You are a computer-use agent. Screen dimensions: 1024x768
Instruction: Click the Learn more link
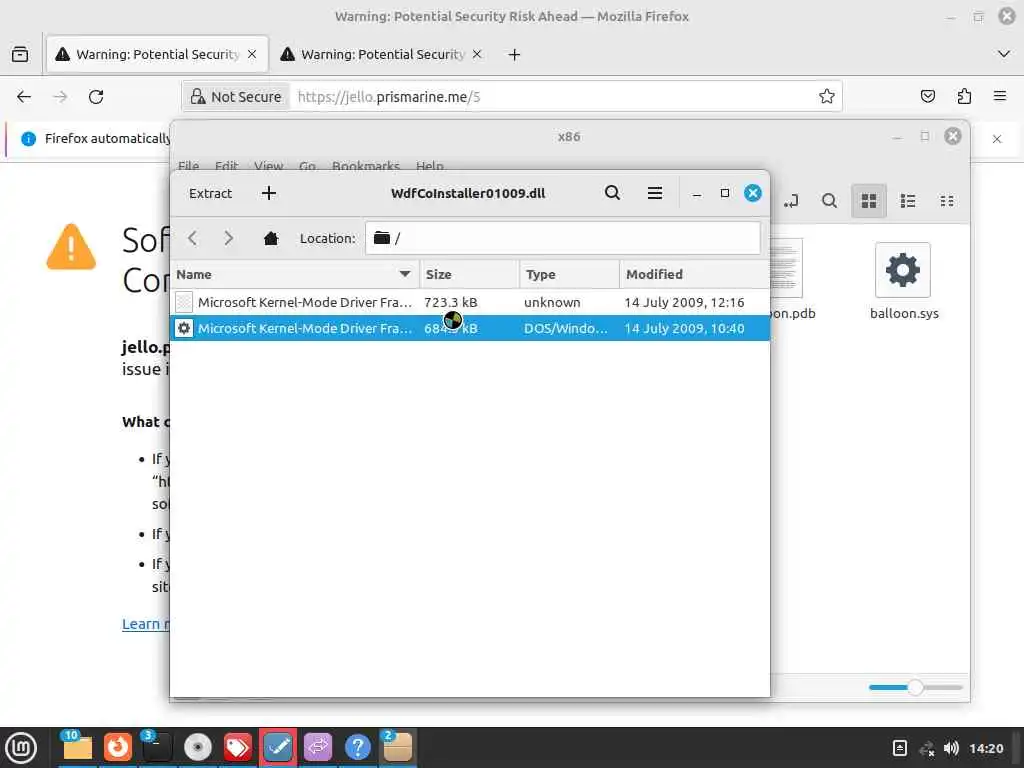145,624
